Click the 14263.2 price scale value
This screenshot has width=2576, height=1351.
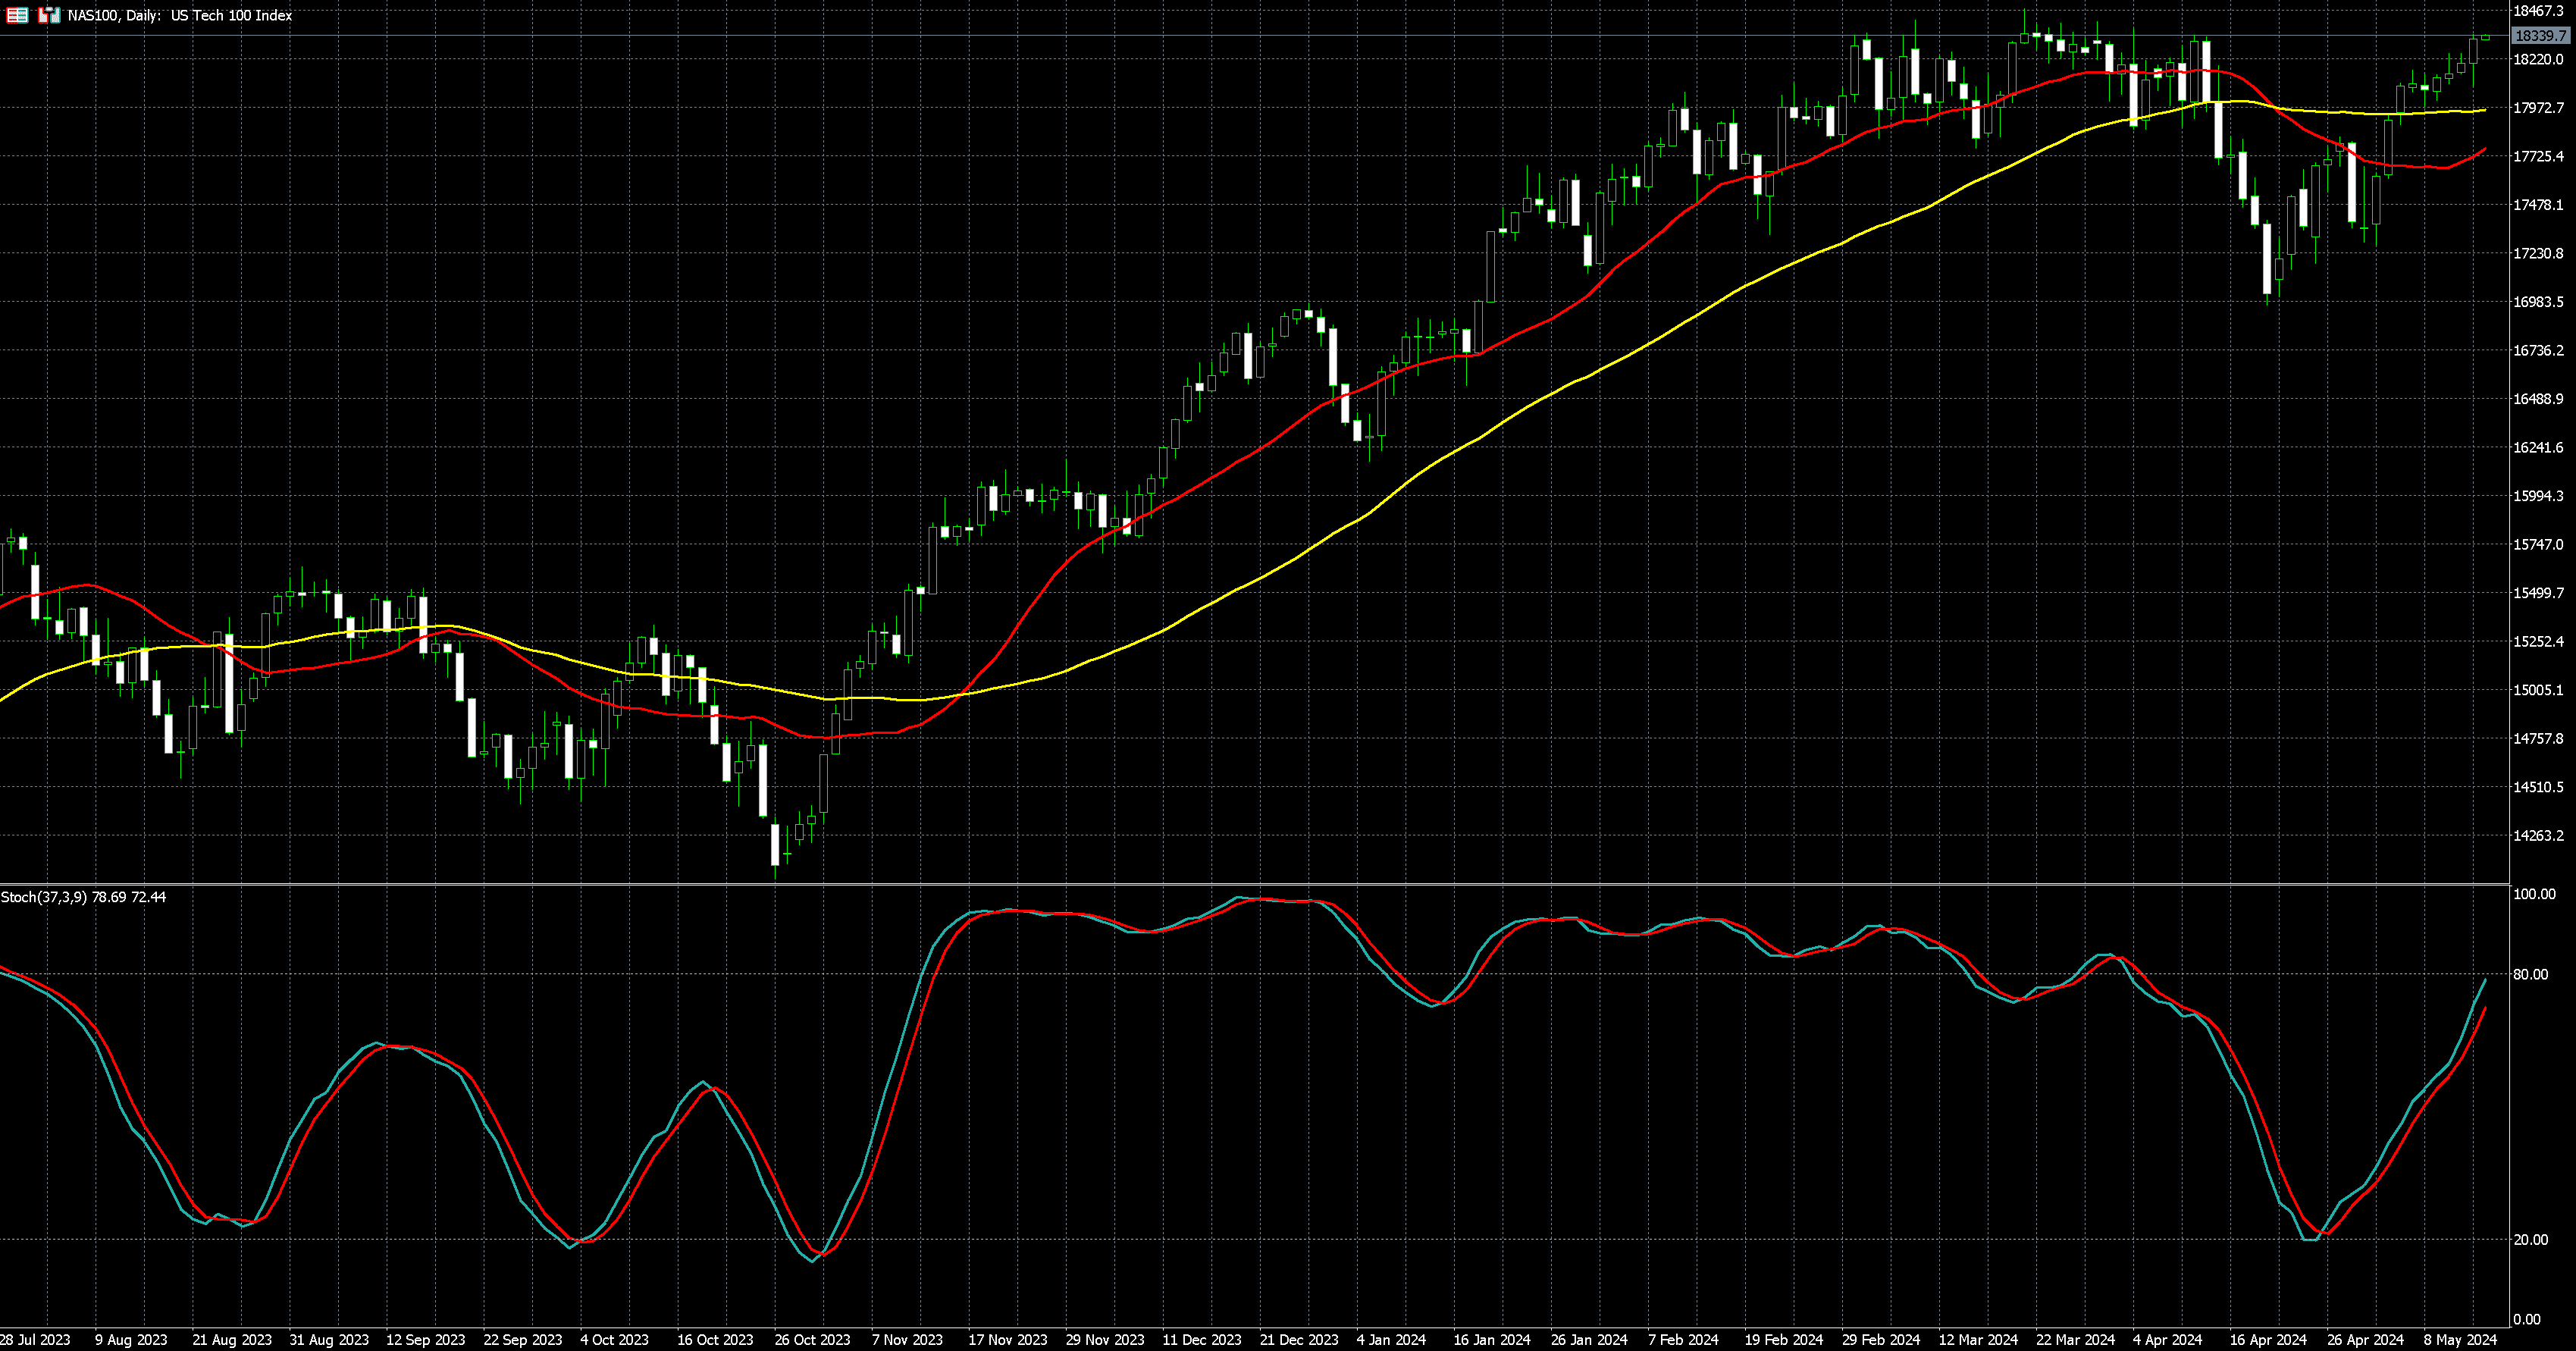point(2538,835)
